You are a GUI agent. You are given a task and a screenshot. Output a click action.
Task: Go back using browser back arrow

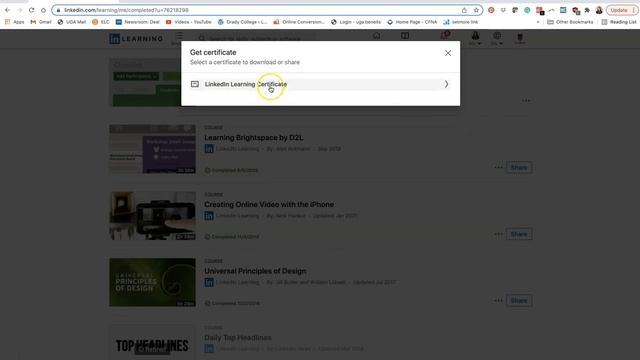8,10
